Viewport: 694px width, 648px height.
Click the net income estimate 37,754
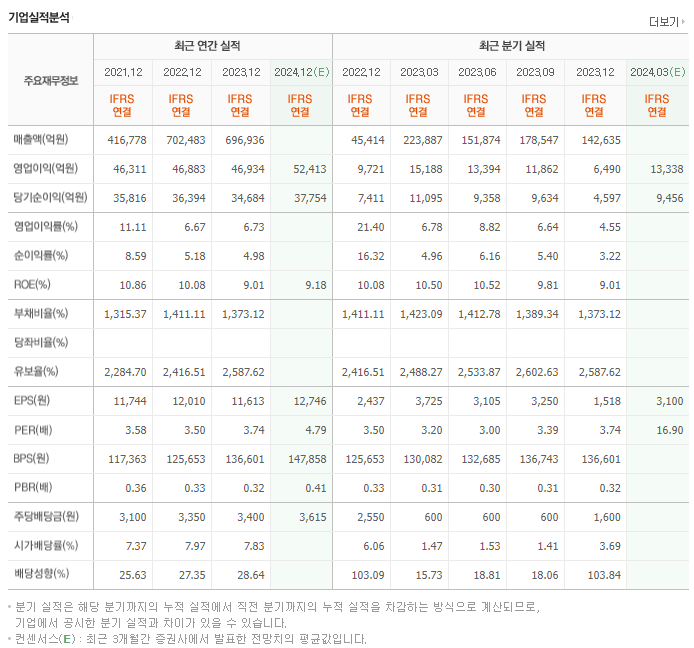tap(310, 198)
